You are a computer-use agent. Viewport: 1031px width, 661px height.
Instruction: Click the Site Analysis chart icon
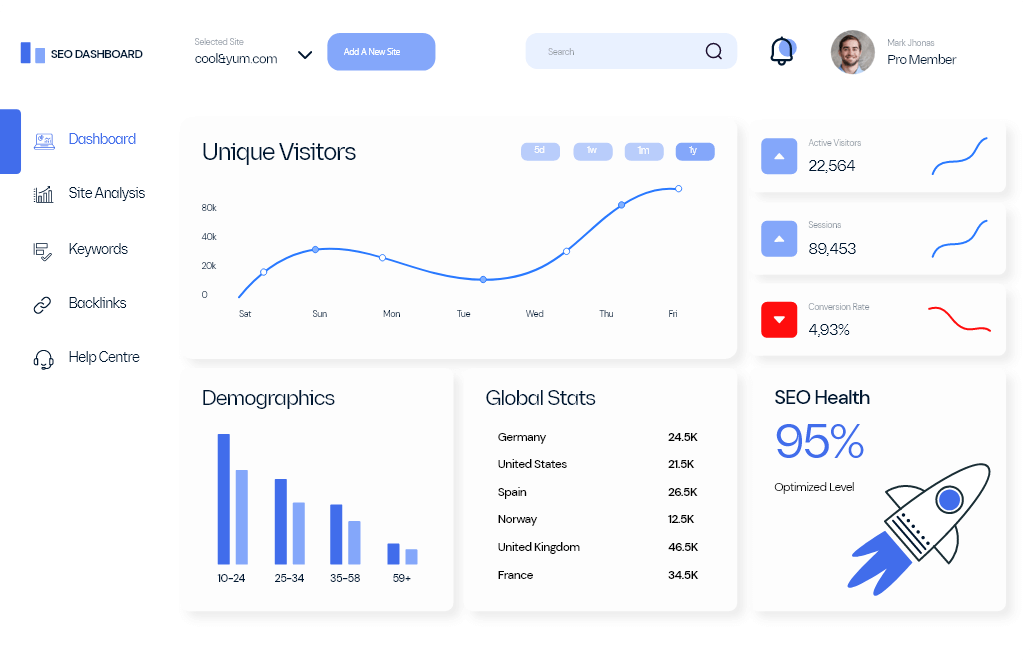coord(43,194)
